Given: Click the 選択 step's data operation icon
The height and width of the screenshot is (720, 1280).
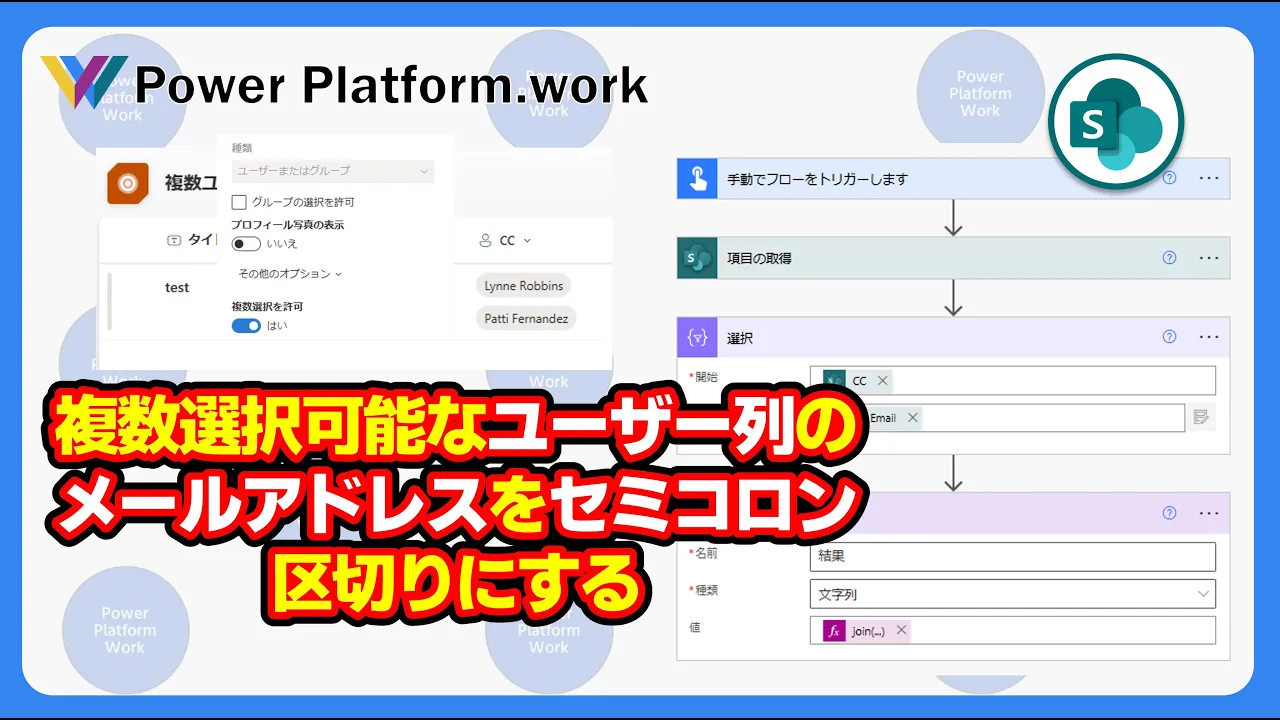Looking at the screenshot, I should pos(697,338).
